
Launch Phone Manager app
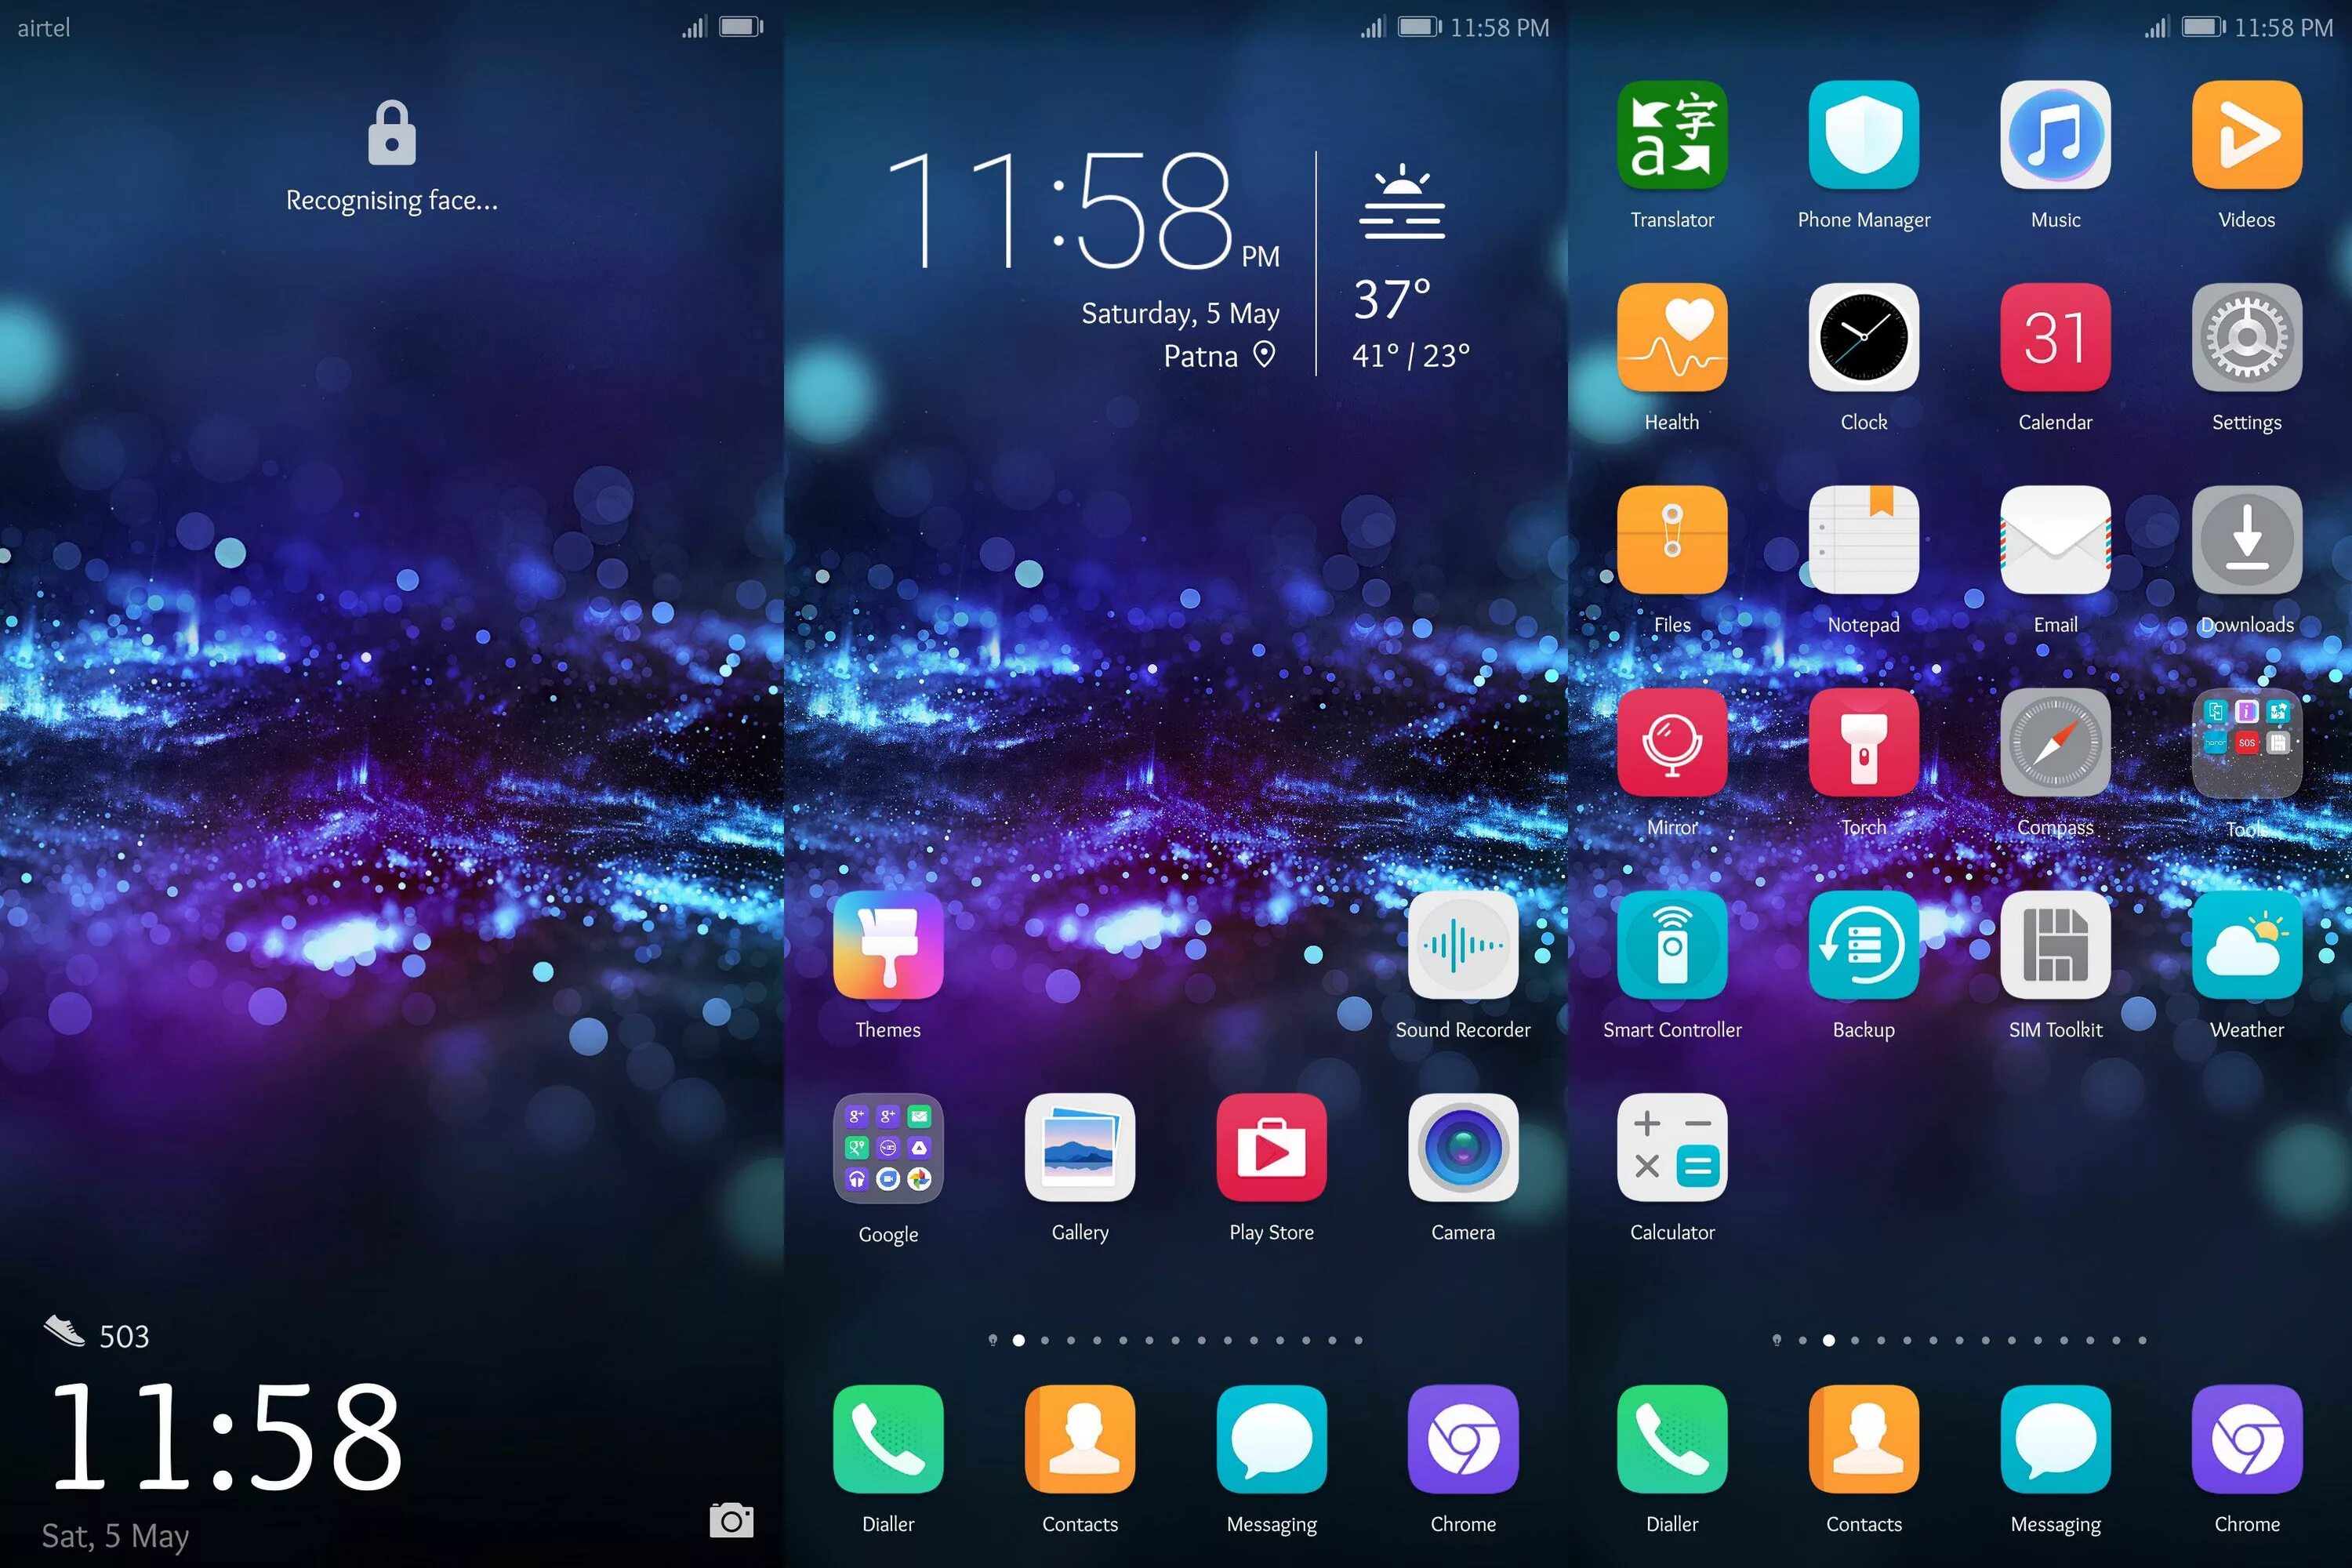1864,156
